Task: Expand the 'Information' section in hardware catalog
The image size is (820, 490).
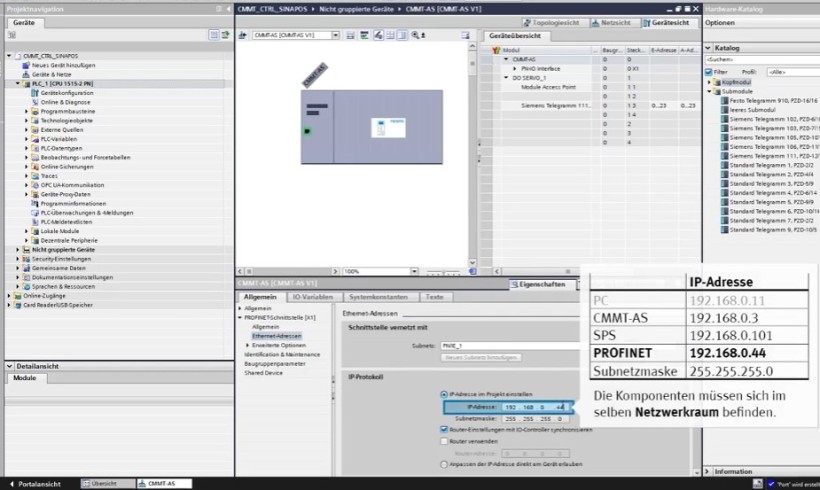Action: (708, 471)
